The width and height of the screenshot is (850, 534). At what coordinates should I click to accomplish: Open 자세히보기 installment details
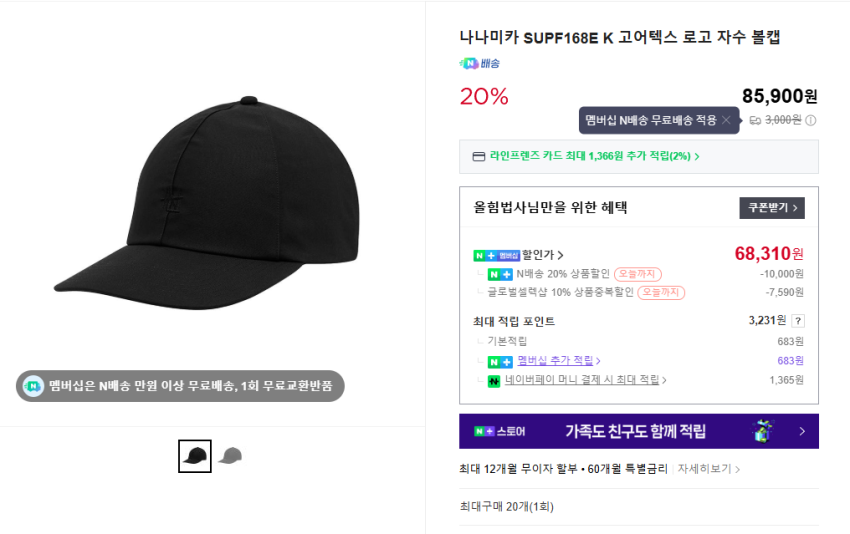(709, 469)
